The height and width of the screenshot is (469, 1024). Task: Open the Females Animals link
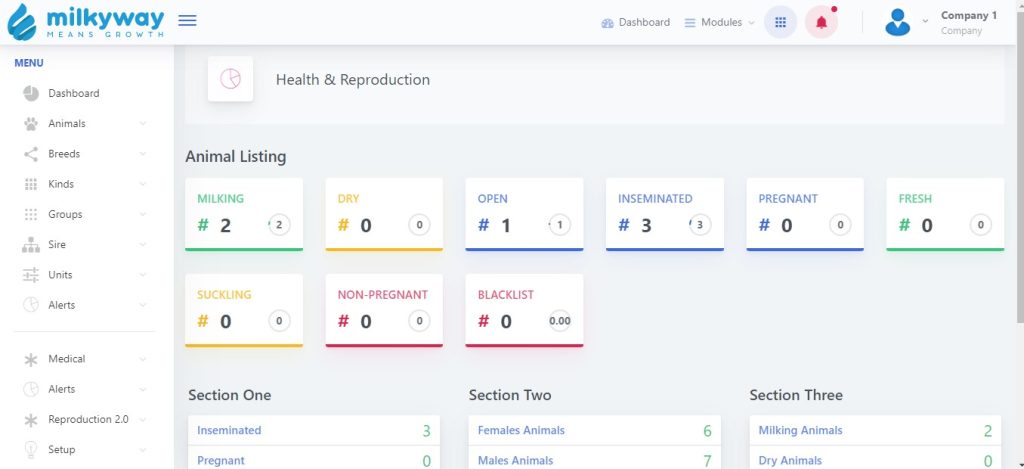tap(521, 430)
